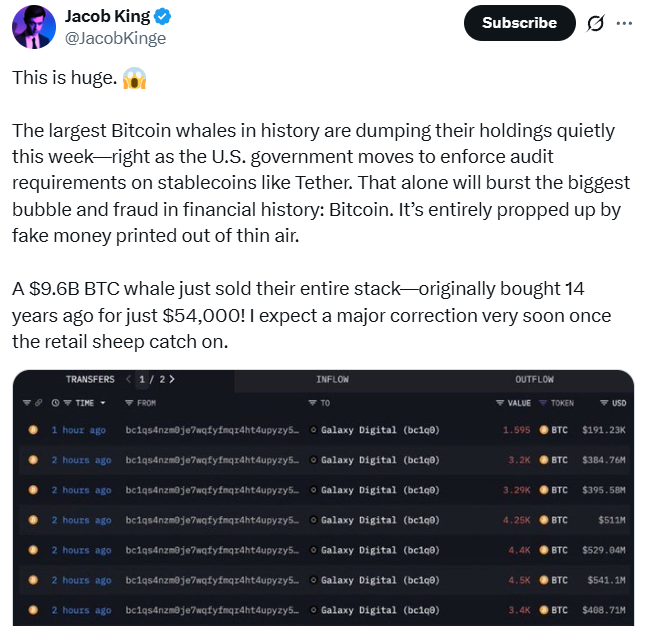Switch to the INFLOW tab
This screenshot has height=626, width=646.
[332, 380]
